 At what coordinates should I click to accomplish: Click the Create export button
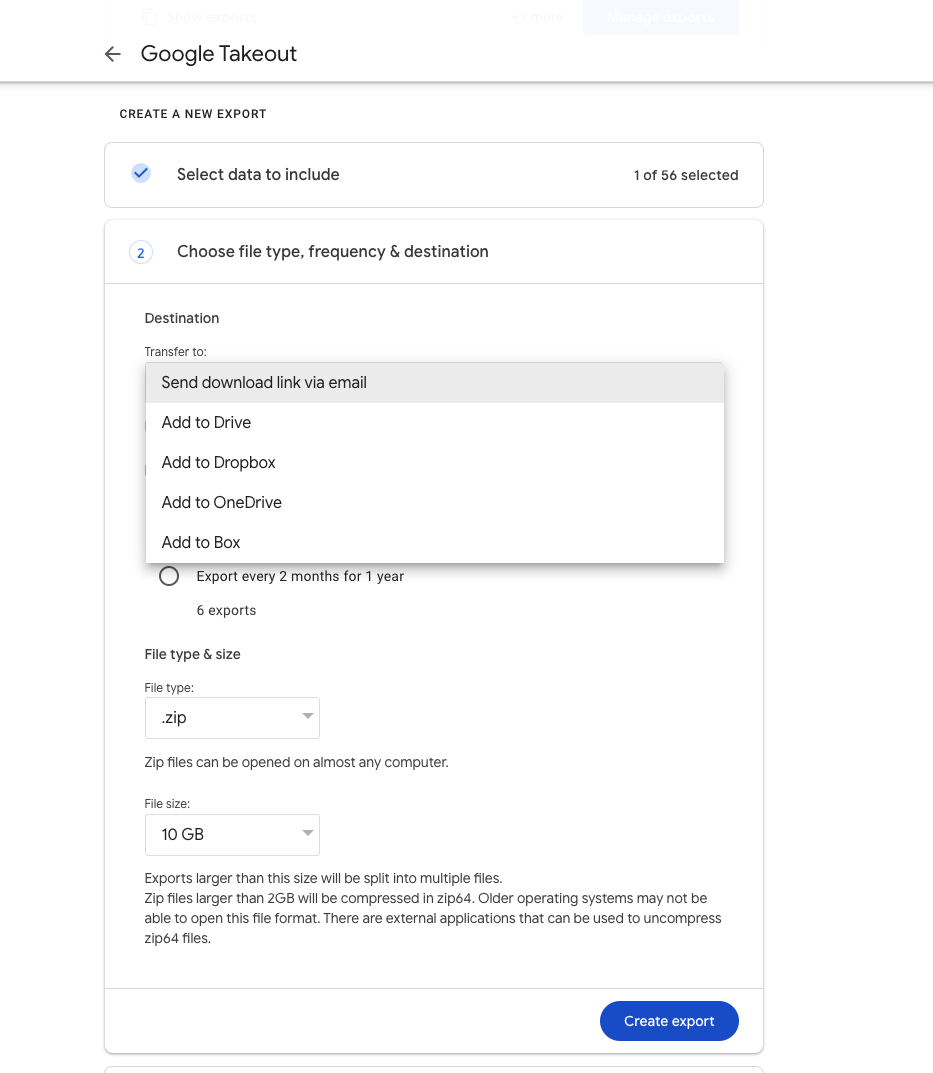pyautogui.click(x=669, y=1021)
